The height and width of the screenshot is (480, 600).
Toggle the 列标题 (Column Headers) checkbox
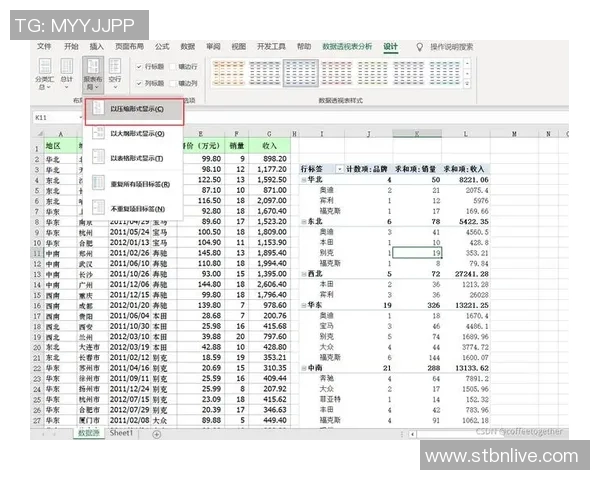150,83
